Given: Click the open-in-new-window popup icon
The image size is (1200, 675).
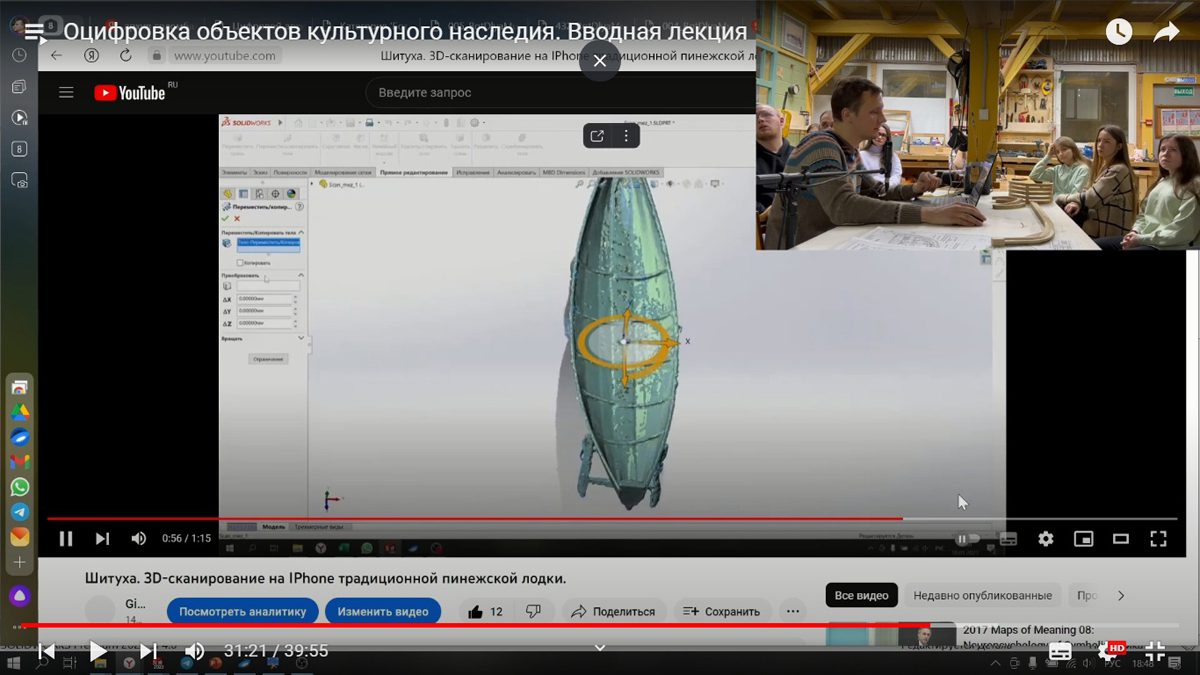Looking at the screenshot, I should pyautogui.click(x=597, y=136).
